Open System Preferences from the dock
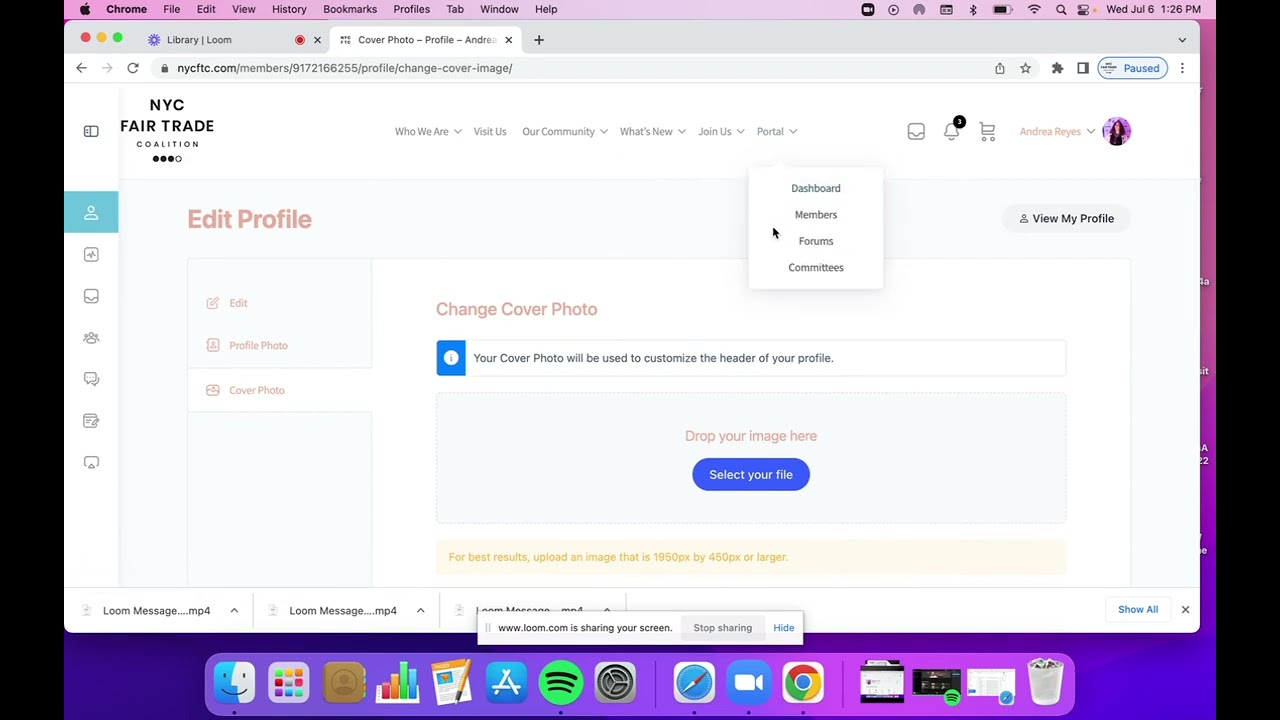The image size is (1280, 720). coord(615,683)
